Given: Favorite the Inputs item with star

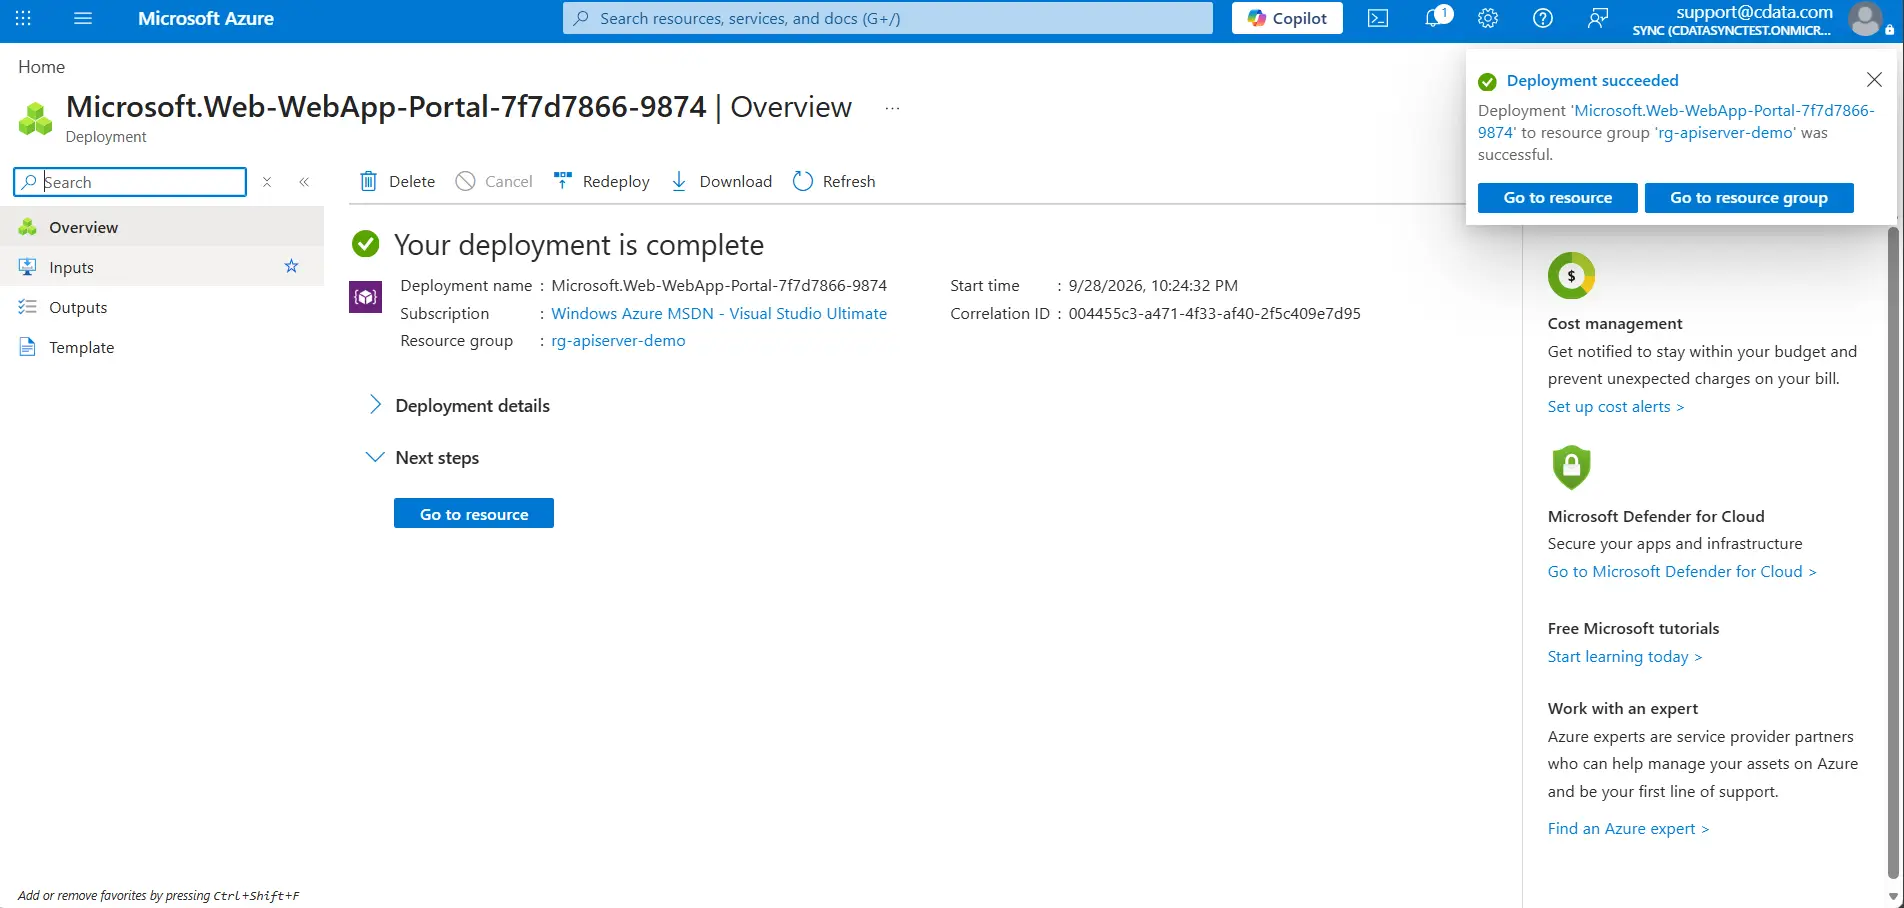Looking at the screenshot, I should 291,266.
